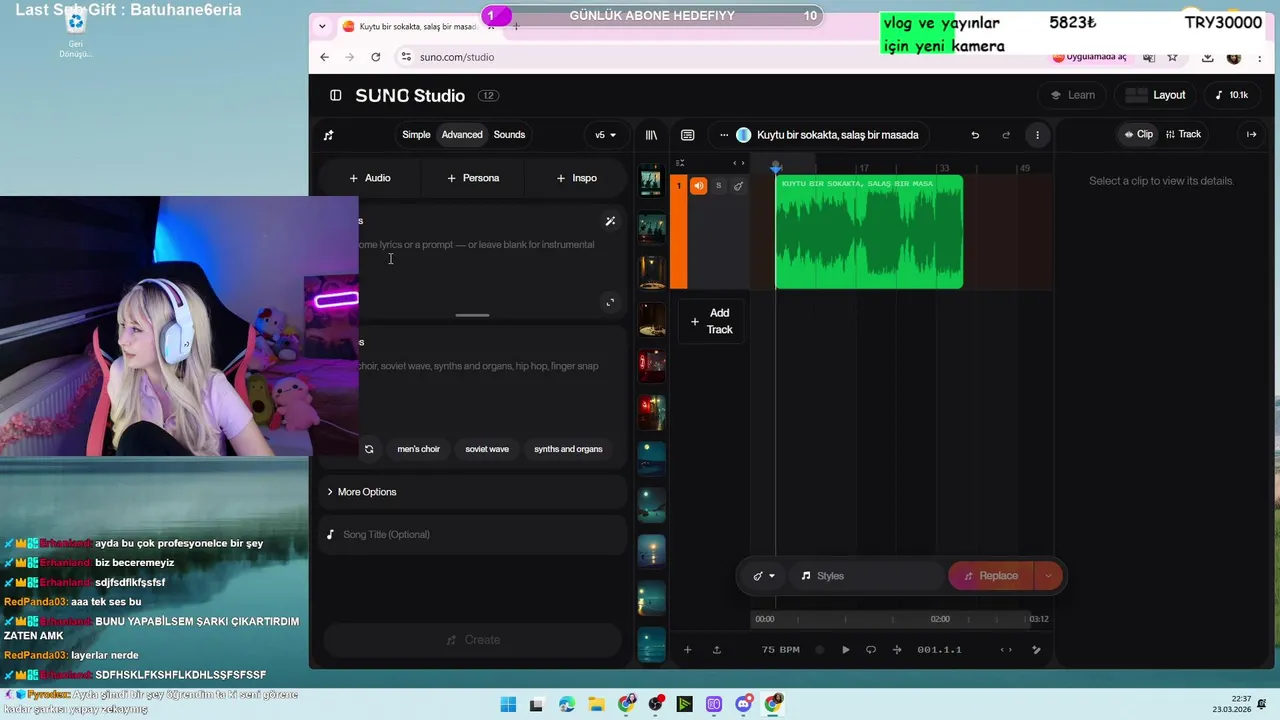
Task: Click the Create button
Action: point(473,640)
